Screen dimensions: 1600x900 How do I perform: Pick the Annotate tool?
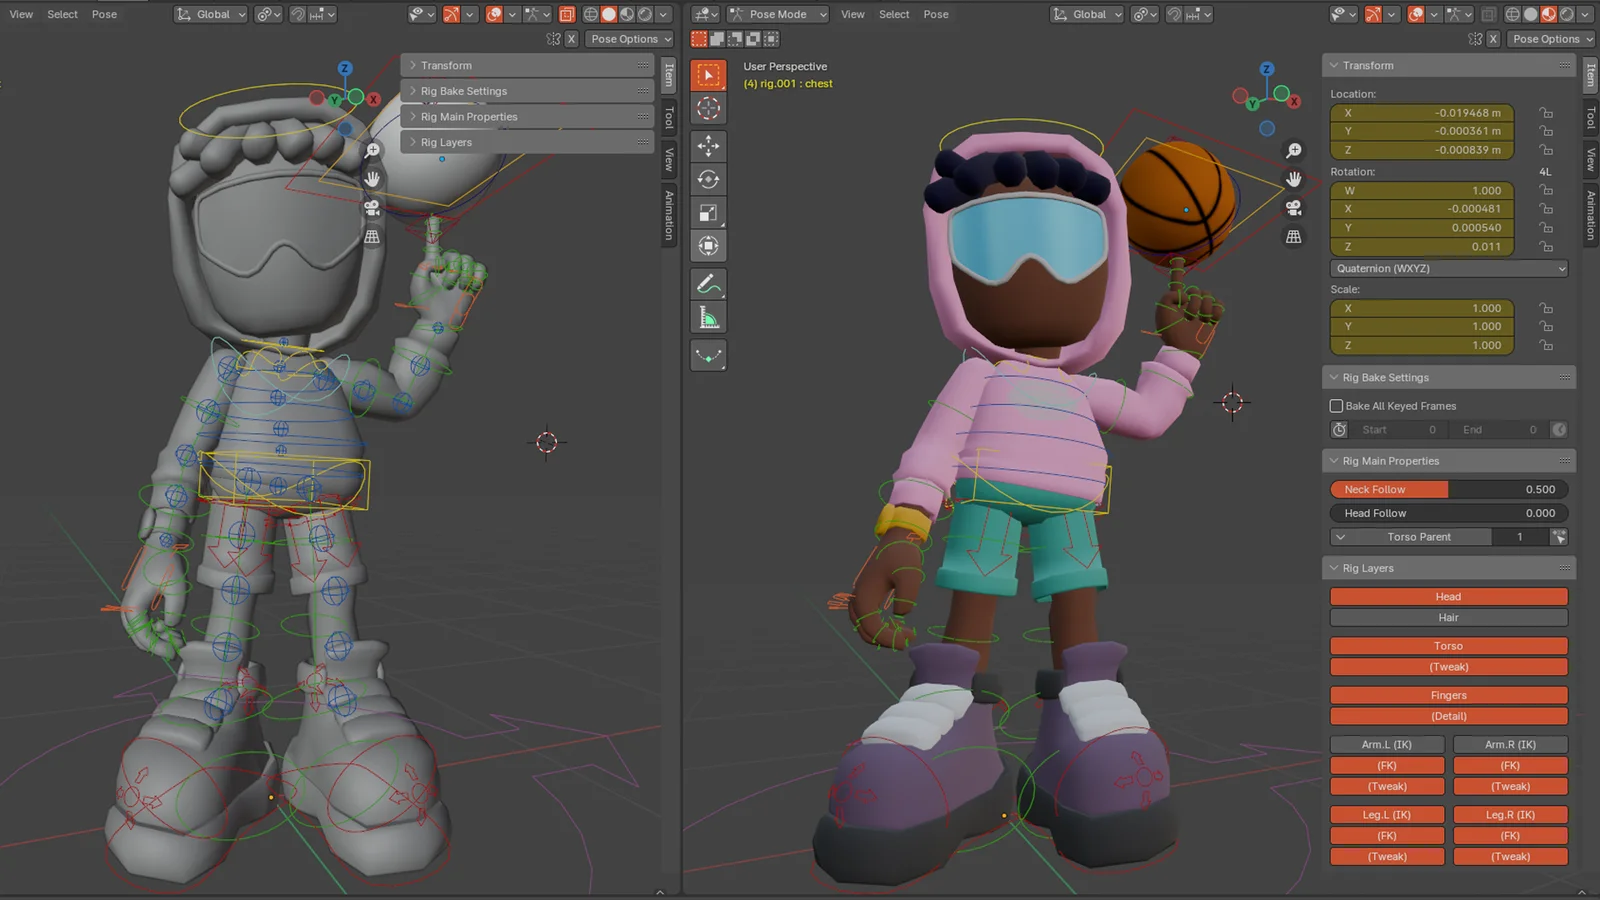708,282
